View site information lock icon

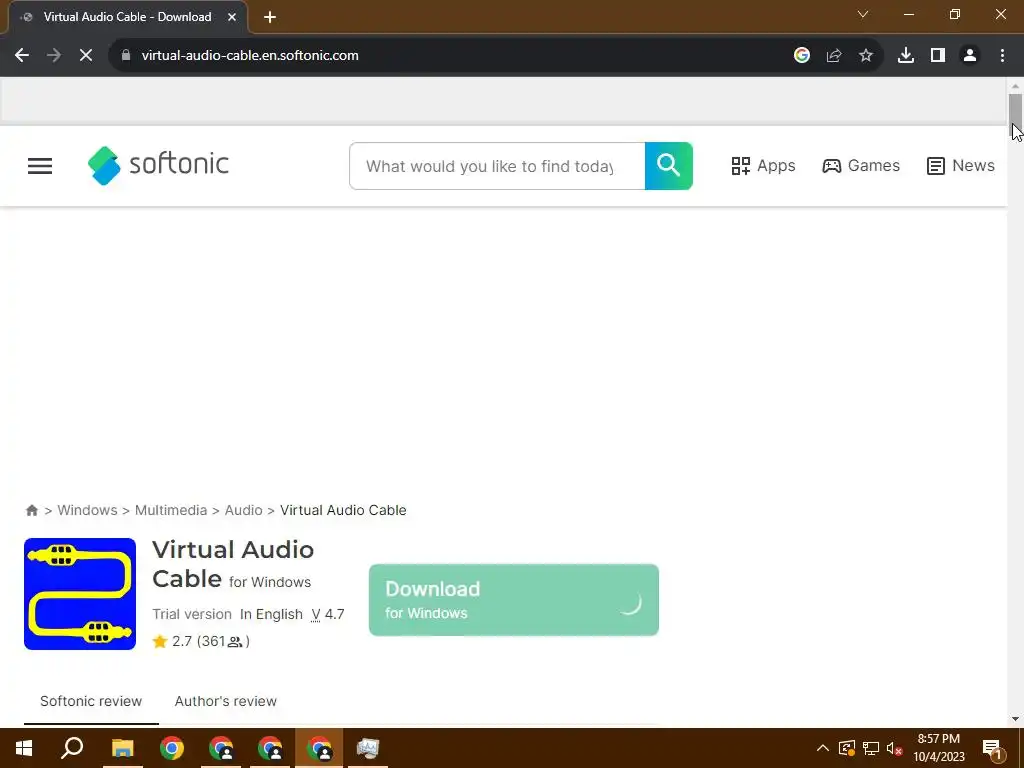click(x=126, y=56)
